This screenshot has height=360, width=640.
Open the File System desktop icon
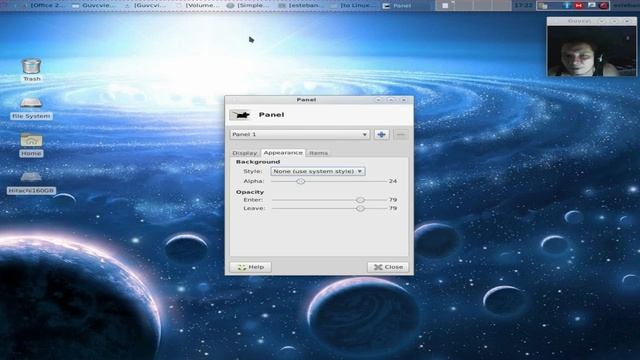tap(31, 108)
